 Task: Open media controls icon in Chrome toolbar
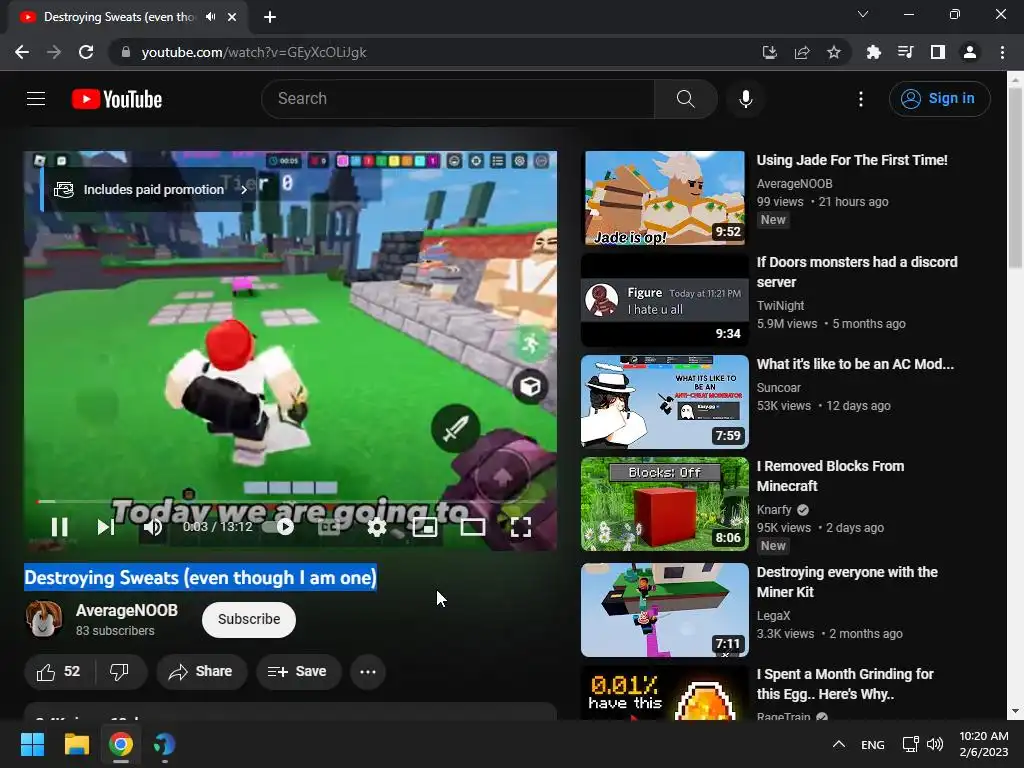[905, 52]
